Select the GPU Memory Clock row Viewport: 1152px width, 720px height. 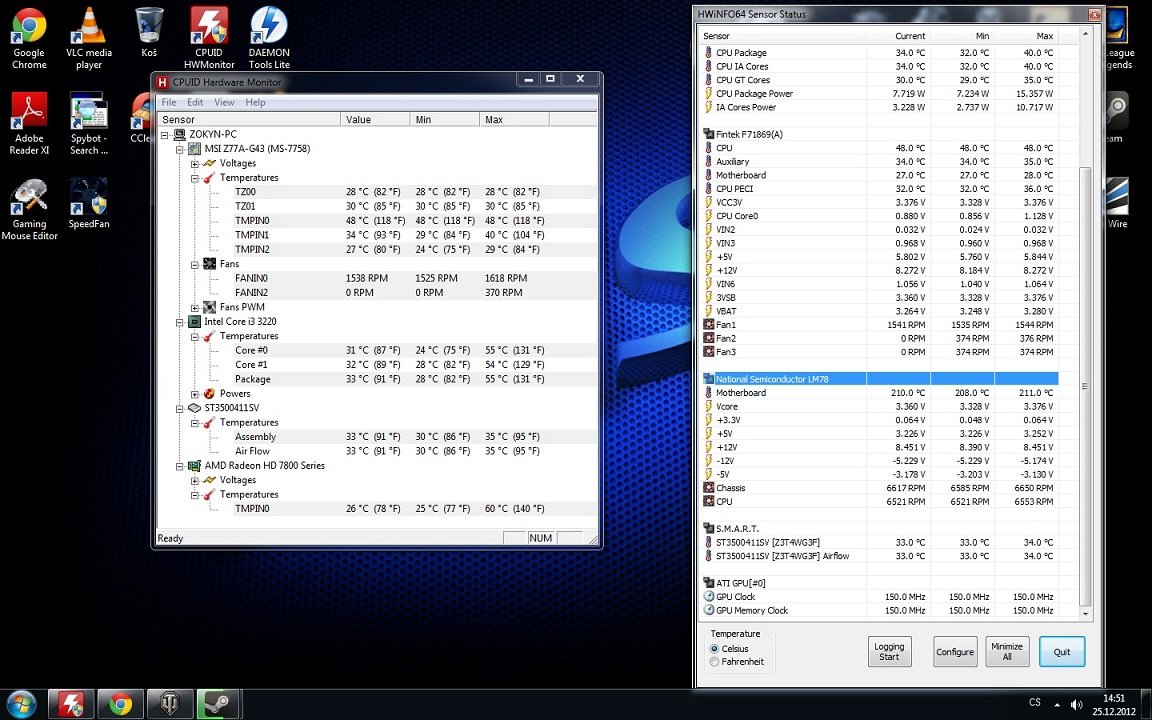[880, 611]
